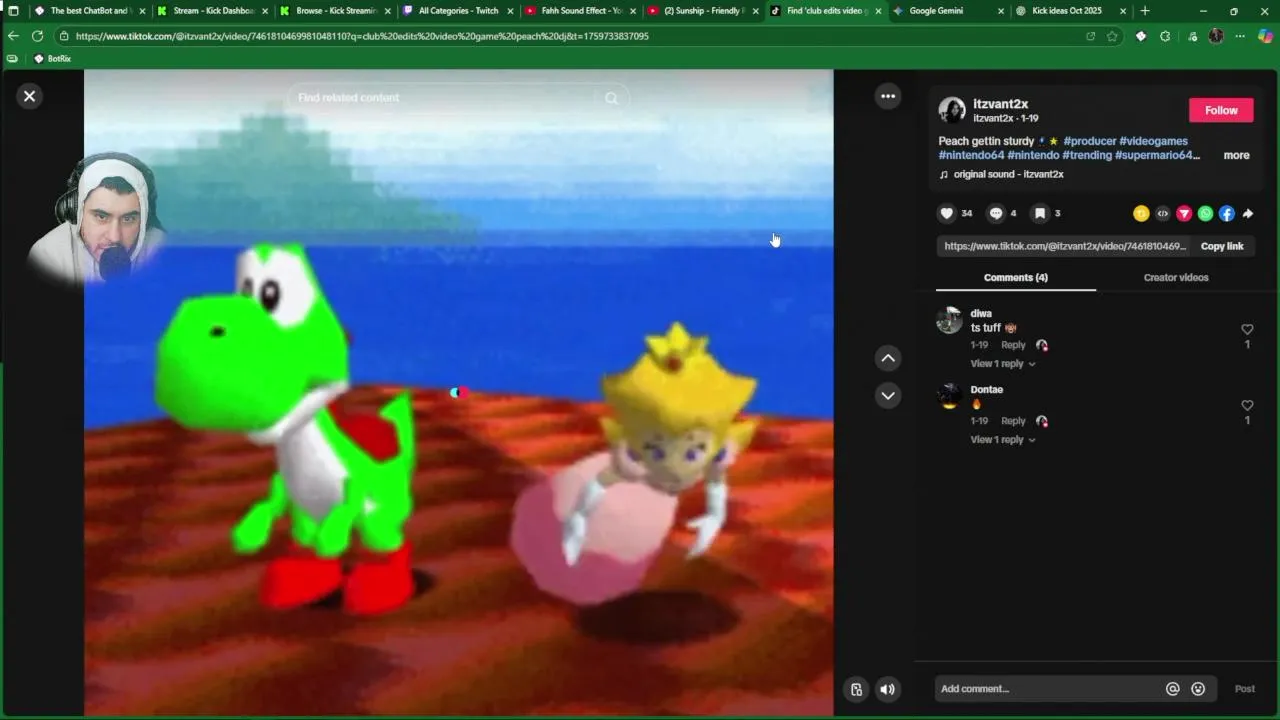The image size is (1280, 720).
Task: Click the yellow repost icon
Action: (x=1141, y=213)
